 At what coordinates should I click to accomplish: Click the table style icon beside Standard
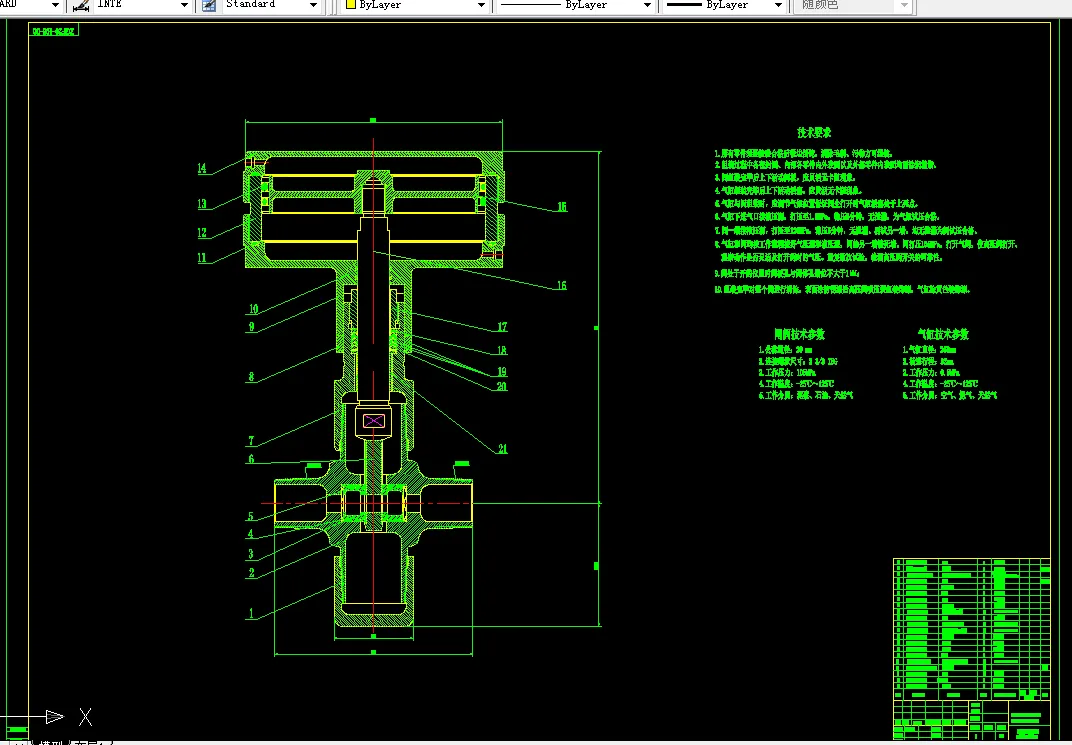click(x=209, y=5)
